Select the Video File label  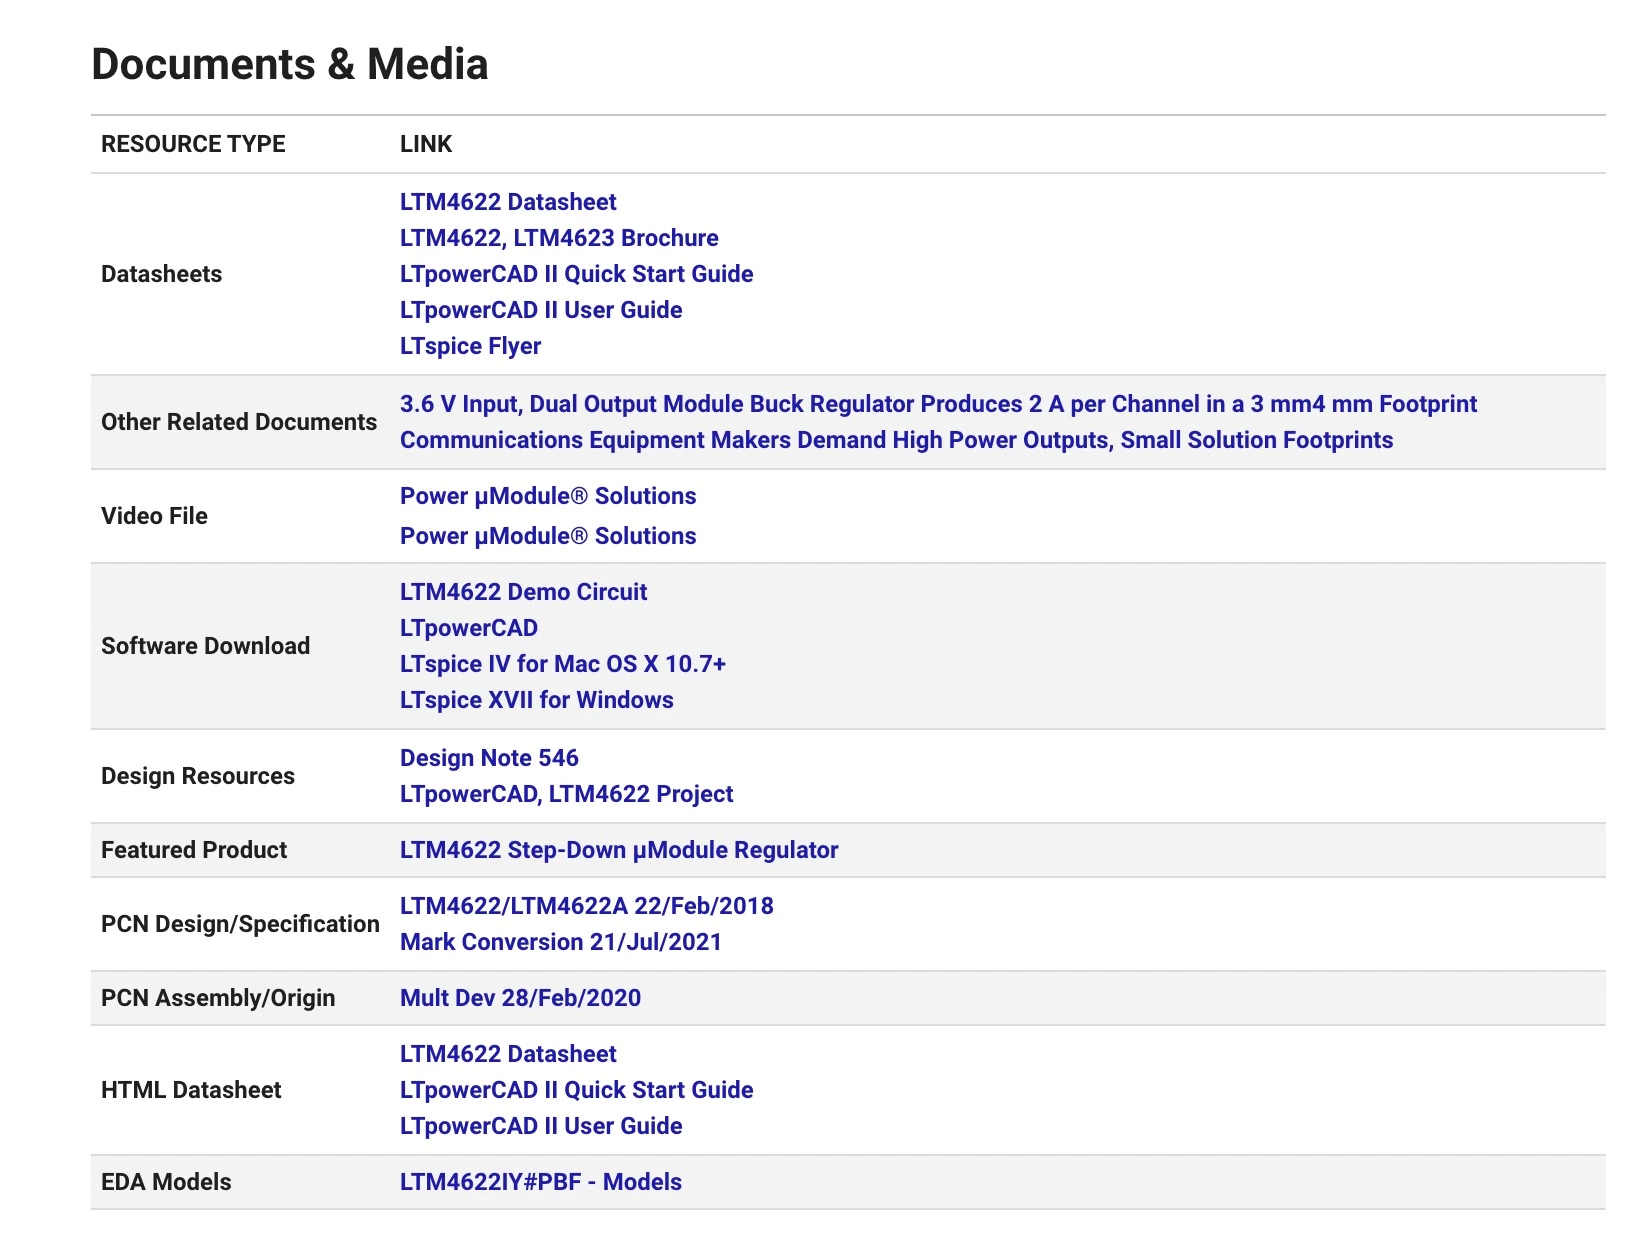click(154, 516)
